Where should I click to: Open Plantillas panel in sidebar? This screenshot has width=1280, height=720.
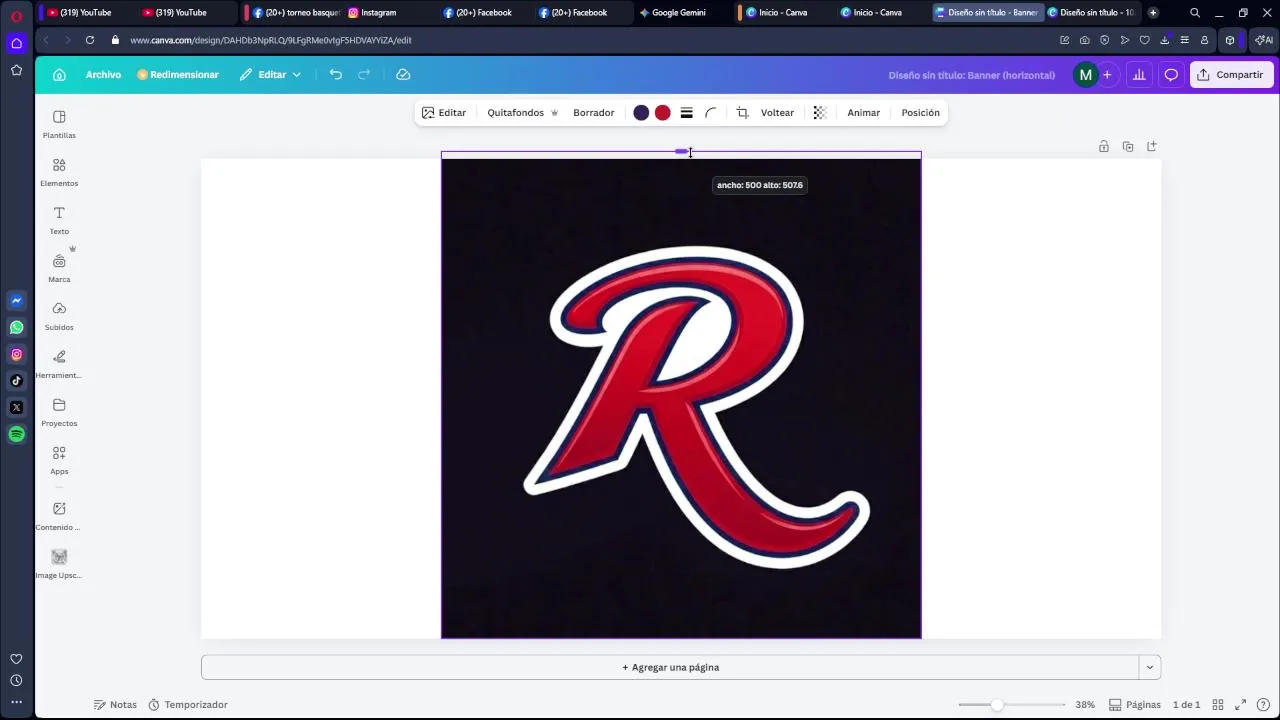[59, 124]
